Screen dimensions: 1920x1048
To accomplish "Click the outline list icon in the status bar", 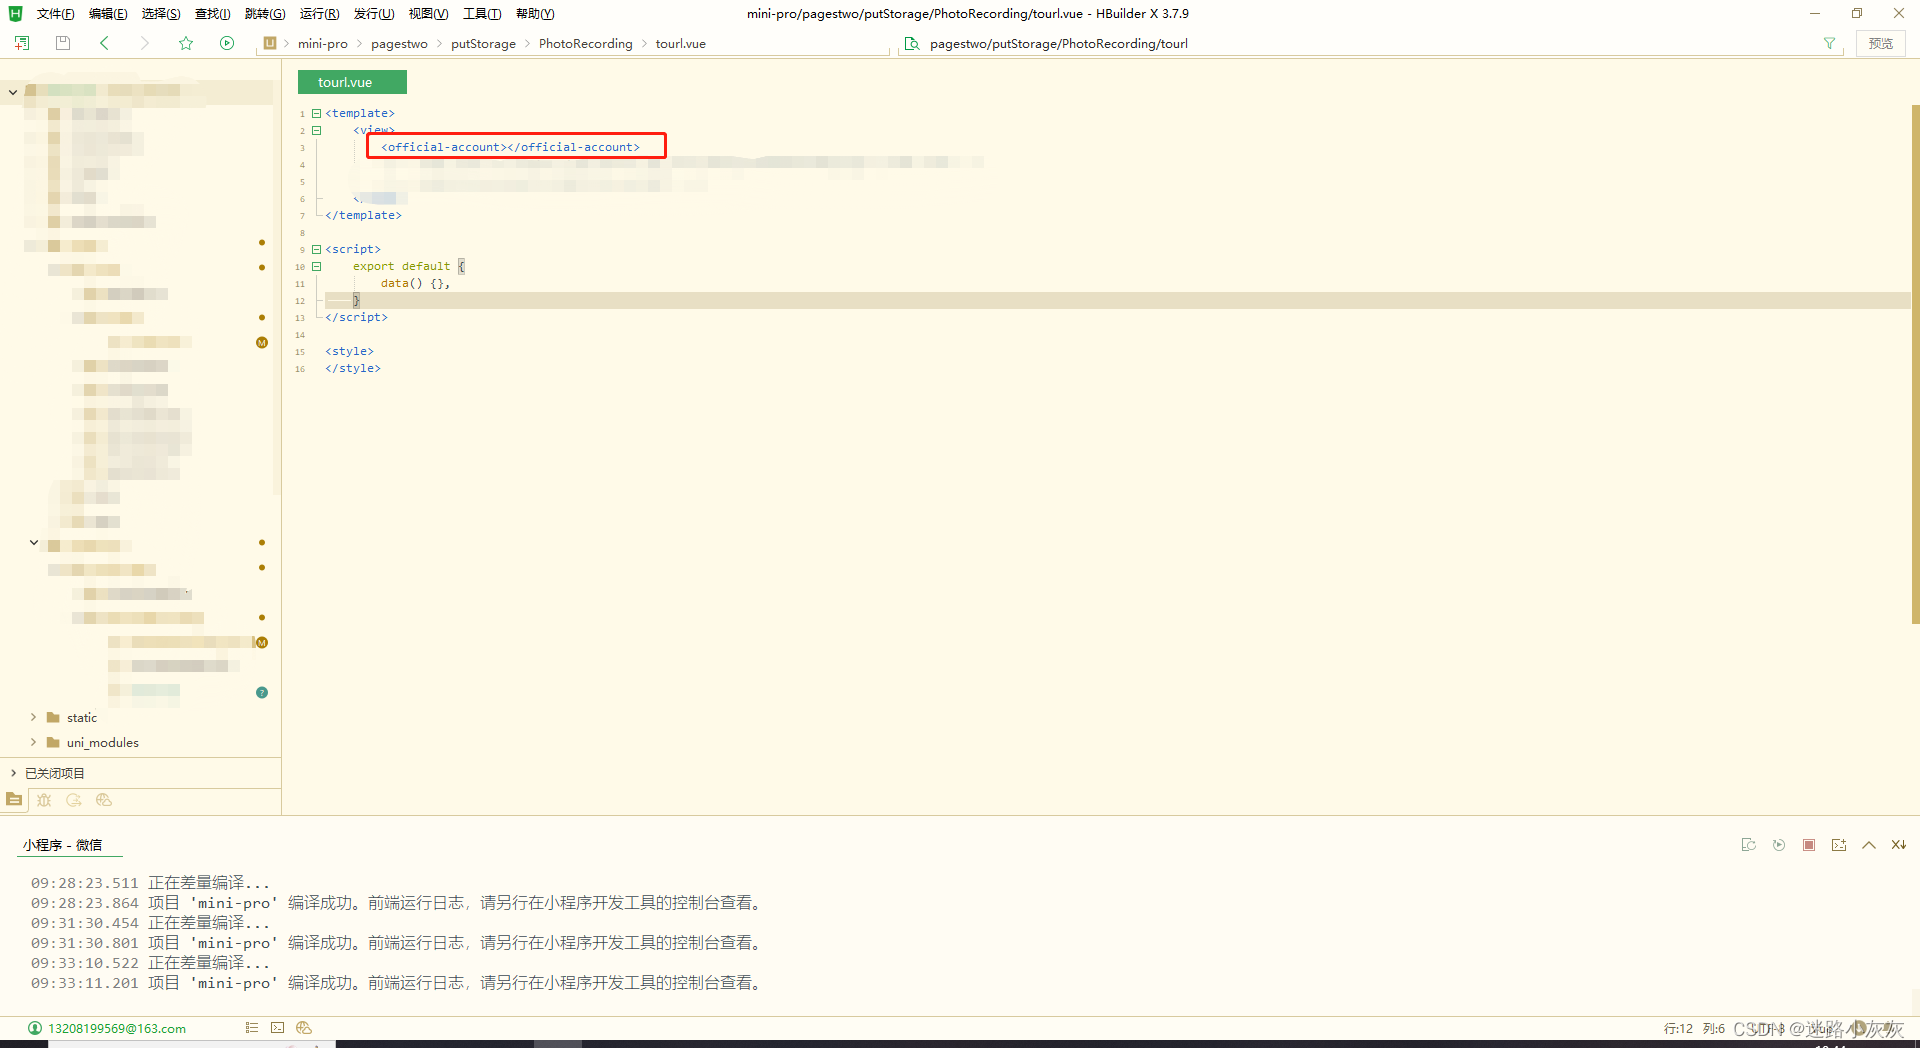I will pyautogui.click(x=252, y=1027).
